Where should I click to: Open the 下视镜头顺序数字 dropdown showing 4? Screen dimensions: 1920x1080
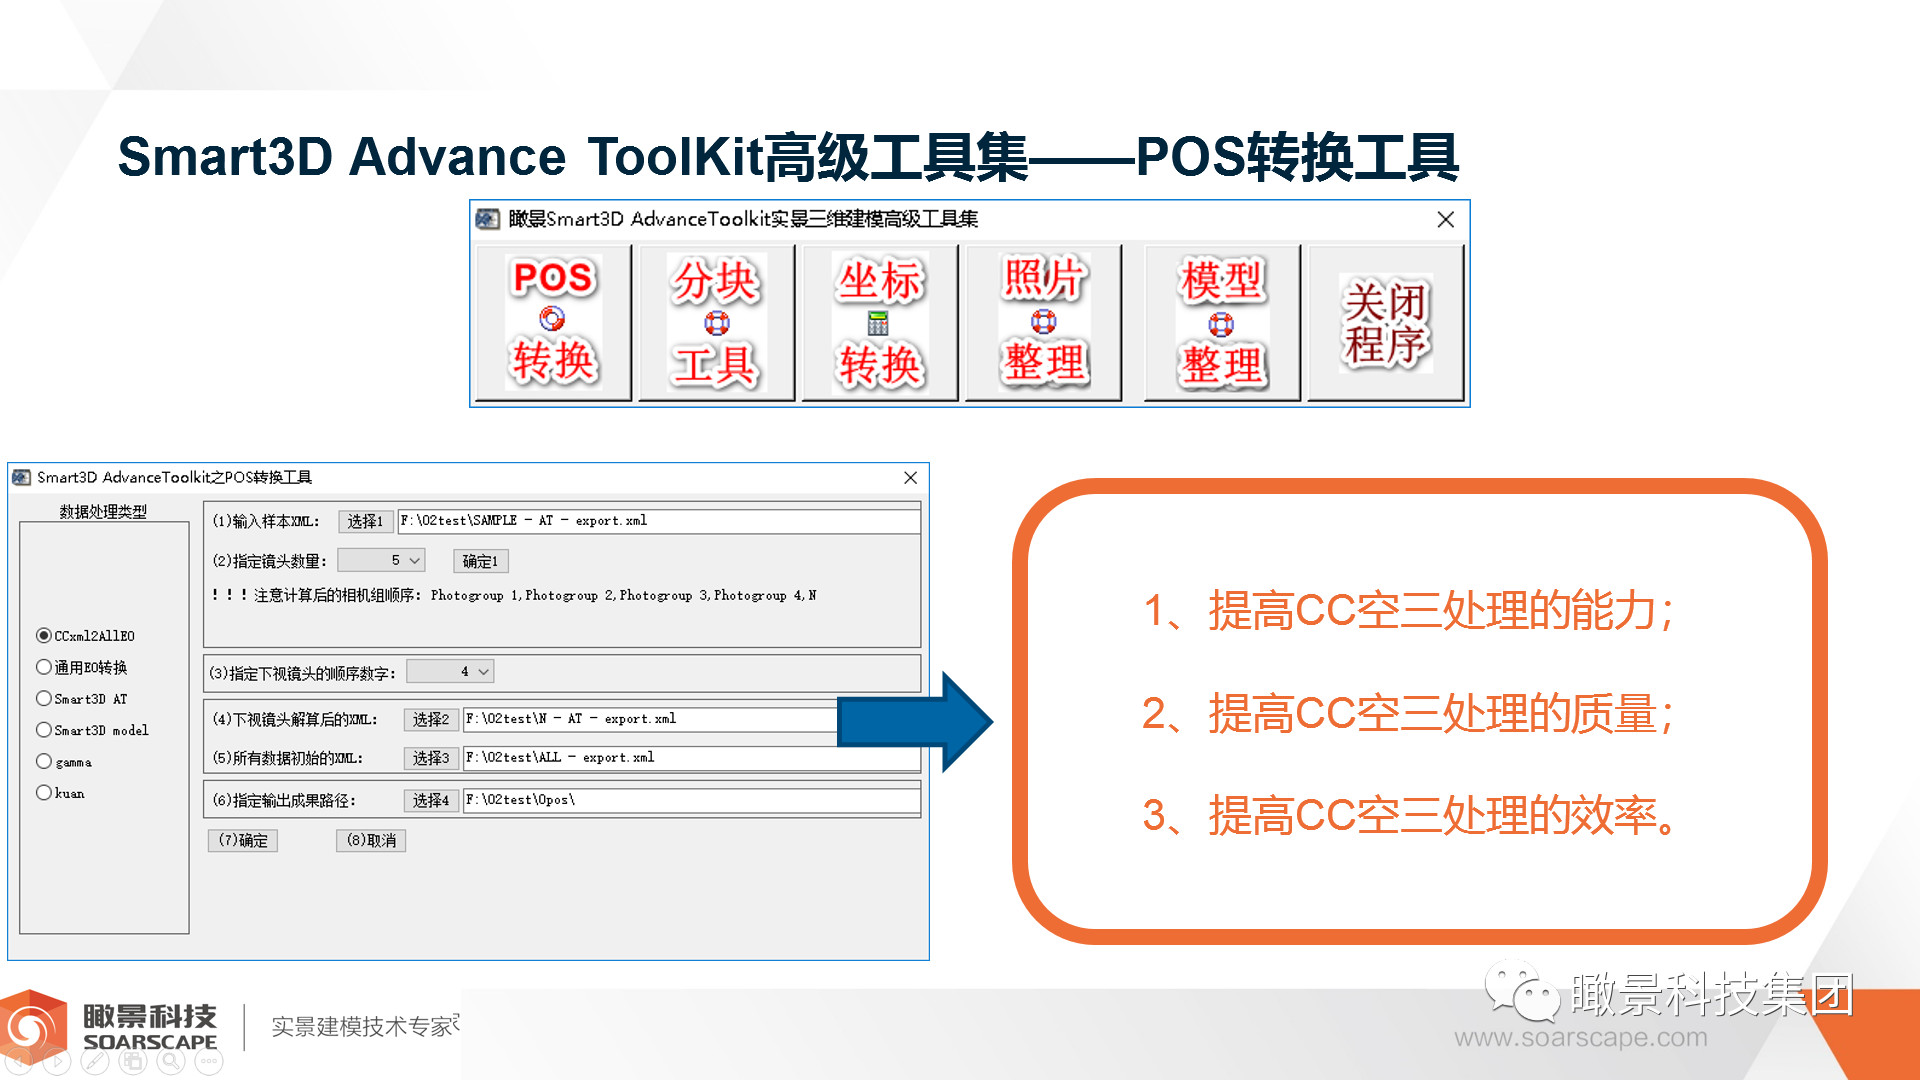pyautogui.click(x=450, y=672)
